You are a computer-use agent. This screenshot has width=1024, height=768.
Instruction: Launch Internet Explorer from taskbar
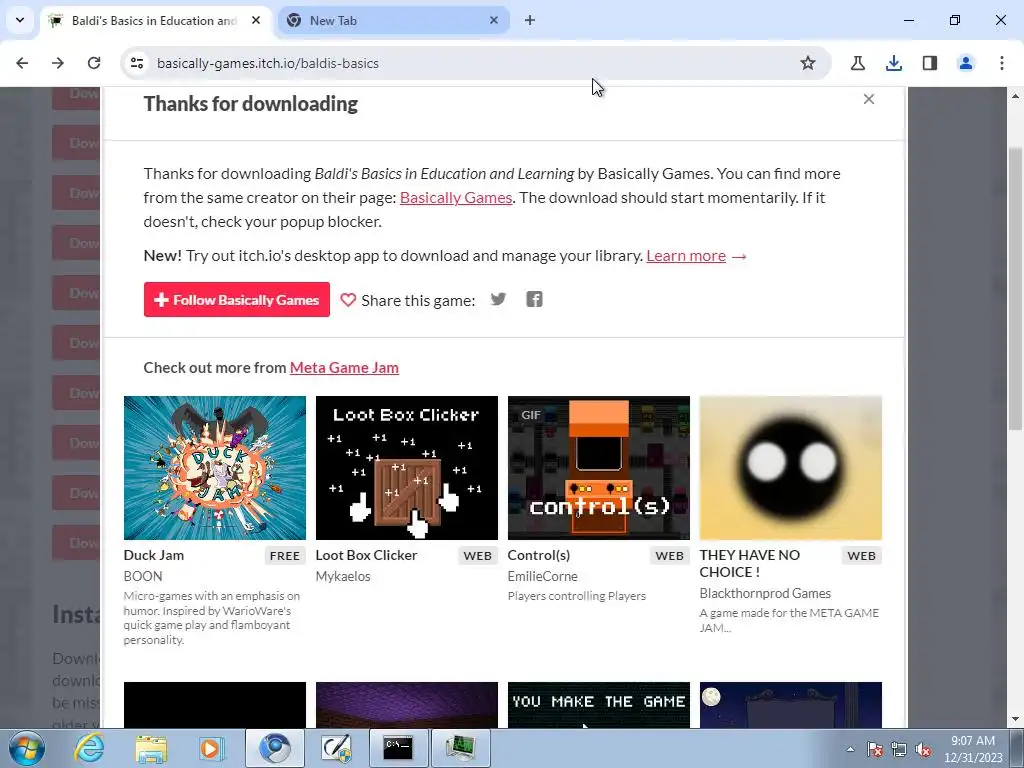(x=88, y=748)
